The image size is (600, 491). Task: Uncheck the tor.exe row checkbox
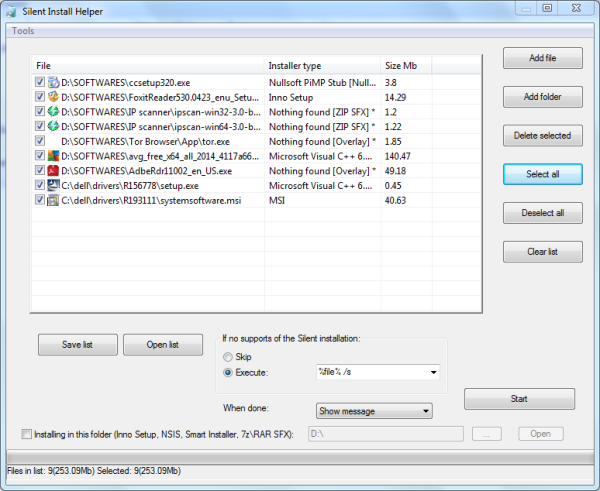click(x=40, y=140)
